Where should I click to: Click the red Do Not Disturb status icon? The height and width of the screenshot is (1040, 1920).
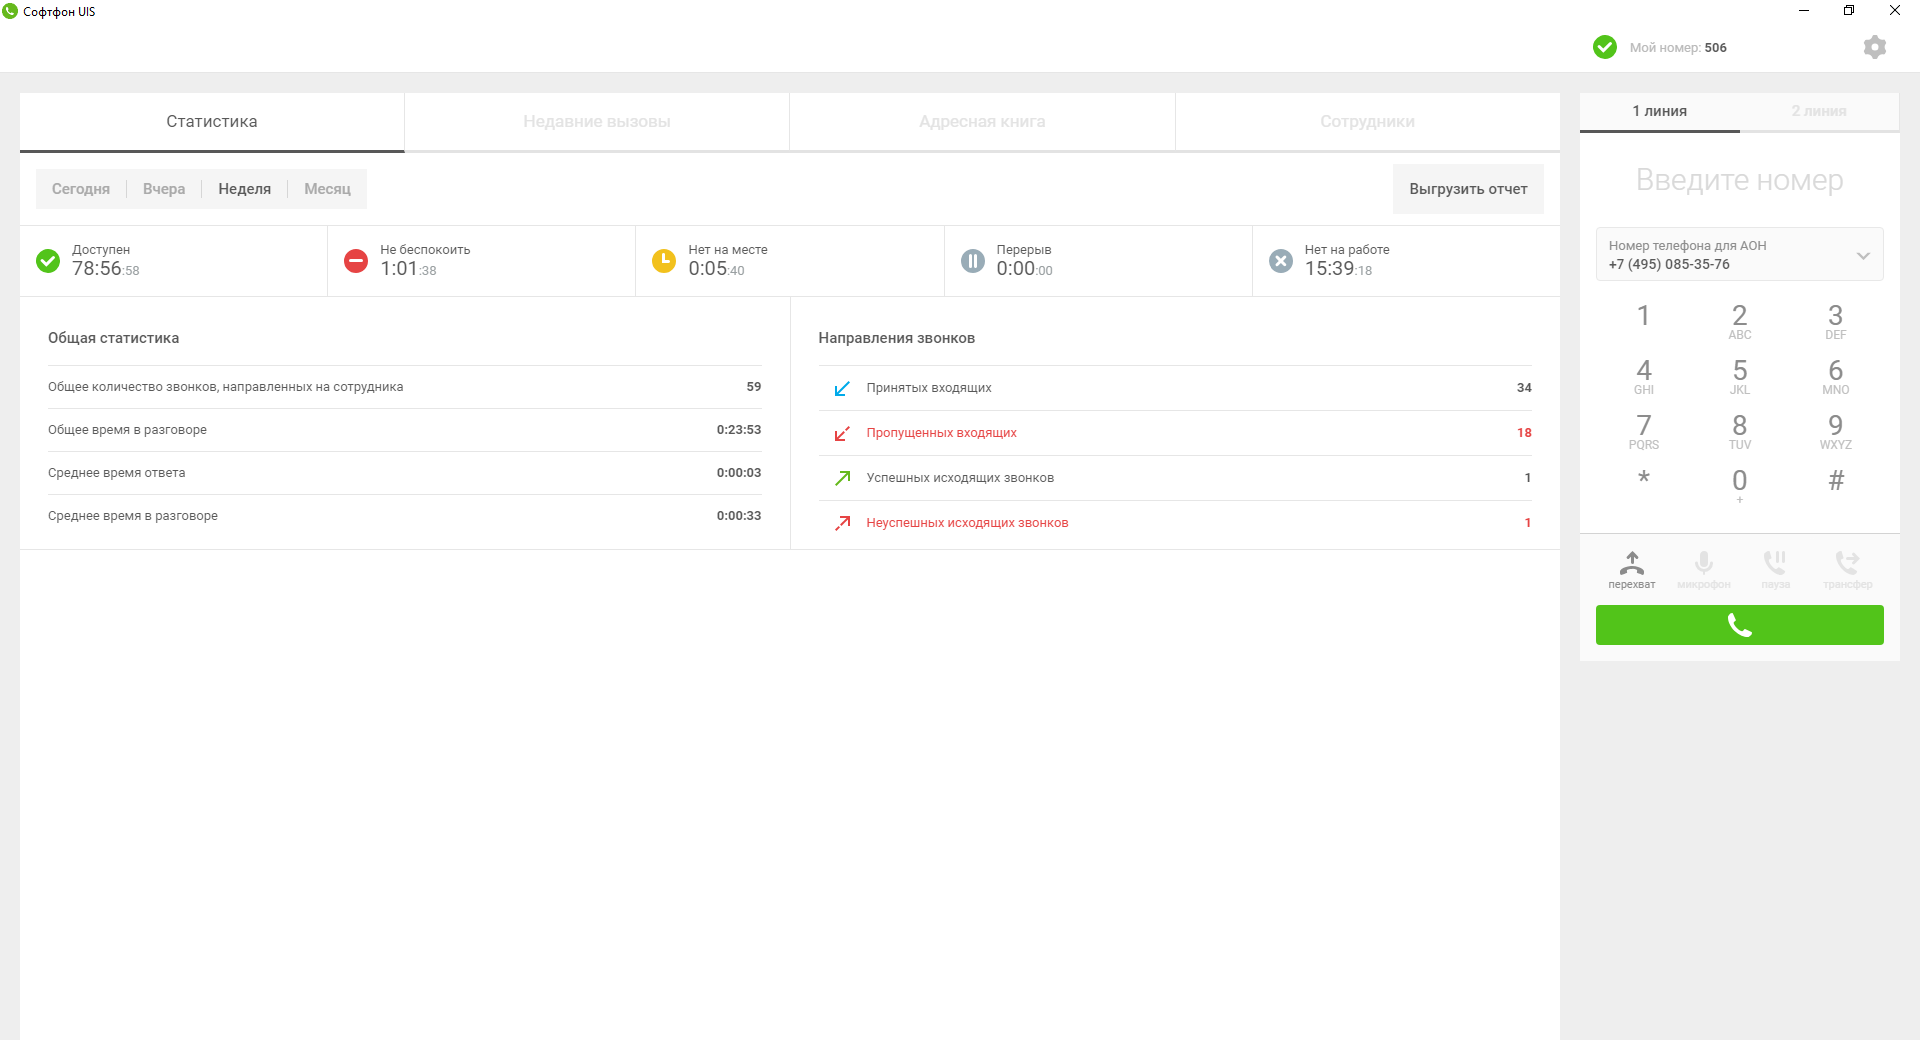click(355, 261)
